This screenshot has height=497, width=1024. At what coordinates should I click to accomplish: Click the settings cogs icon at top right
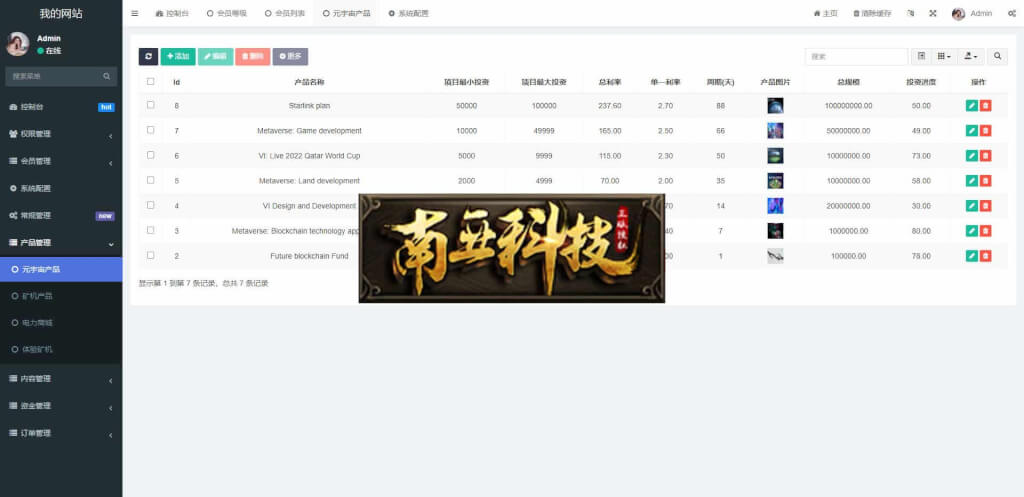coord(1012,13)
